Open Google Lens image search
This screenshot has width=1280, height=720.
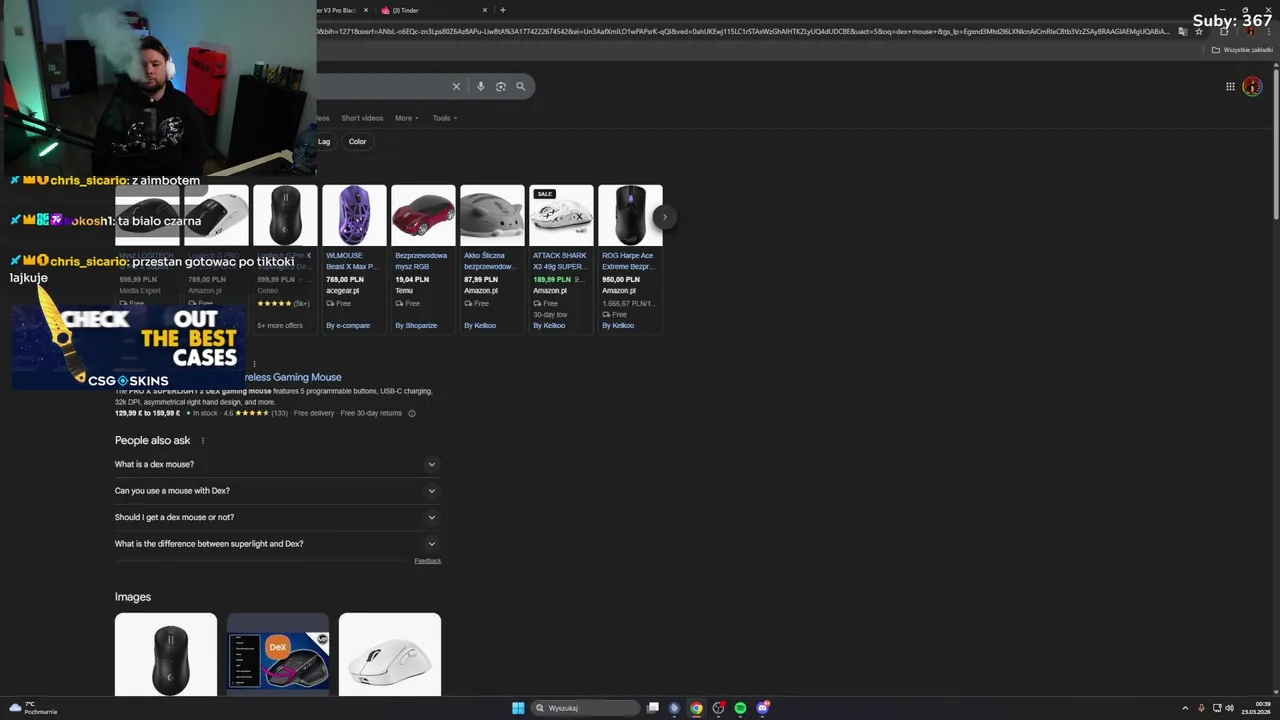[501, 86]
